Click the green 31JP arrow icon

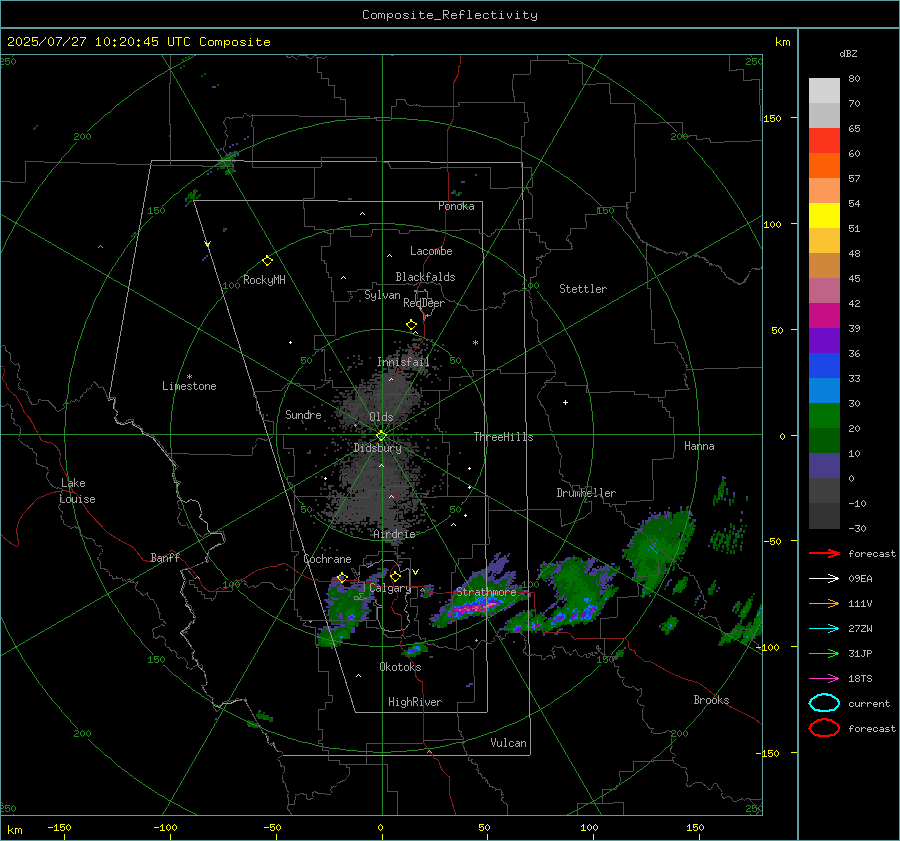pyautogui.click(x=824, y=653)
